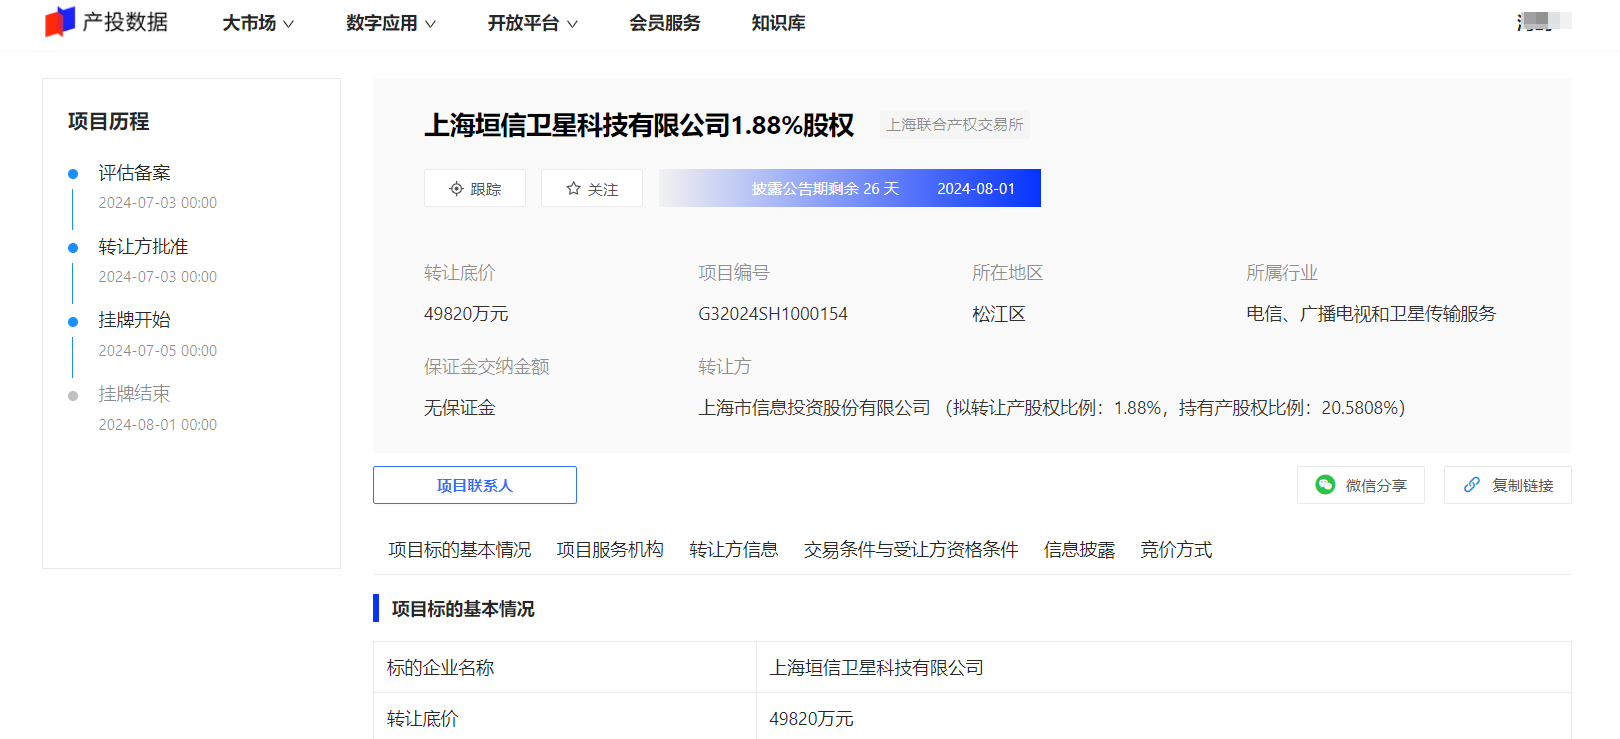This screenshot has height=739, width=1620.
Task: Click the 关注 star icon
Action: tap(573, 189)
